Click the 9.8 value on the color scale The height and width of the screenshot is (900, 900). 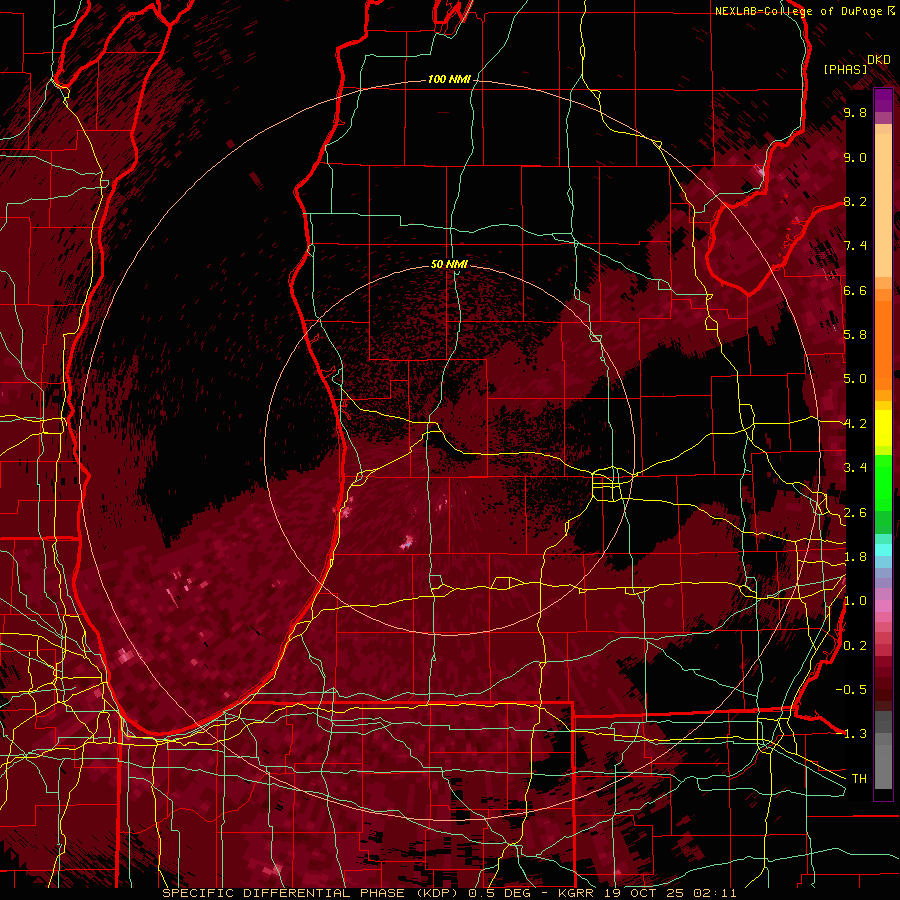855,112
